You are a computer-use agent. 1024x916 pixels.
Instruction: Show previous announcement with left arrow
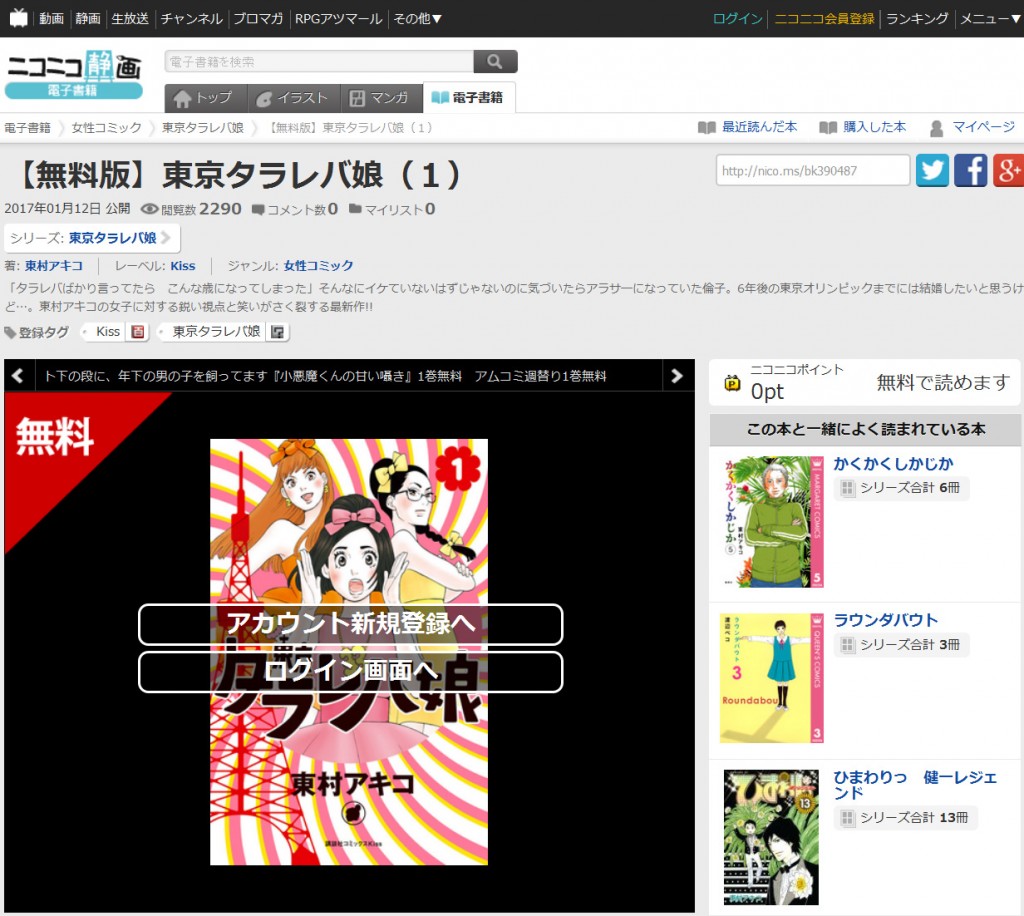[x=18, y=375]
